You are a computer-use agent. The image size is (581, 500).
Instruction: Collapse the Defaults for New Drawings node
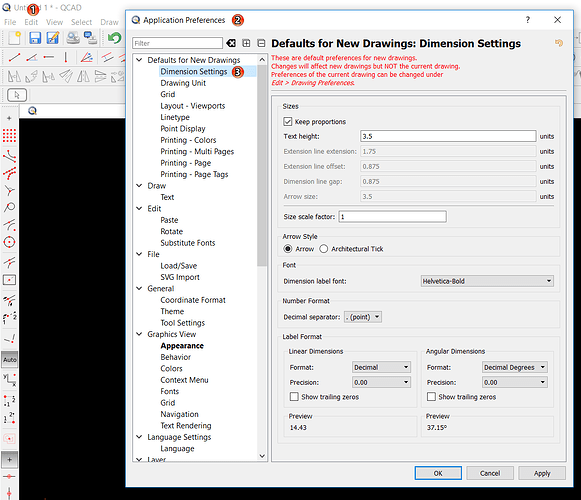pyautogui.click(x=139, y=60)
